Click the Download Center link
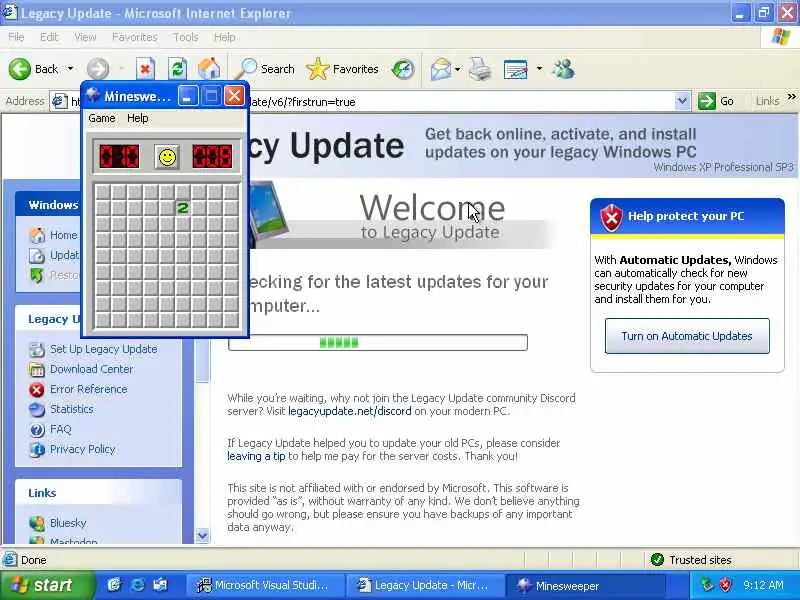800x600 pixels. 91,369
